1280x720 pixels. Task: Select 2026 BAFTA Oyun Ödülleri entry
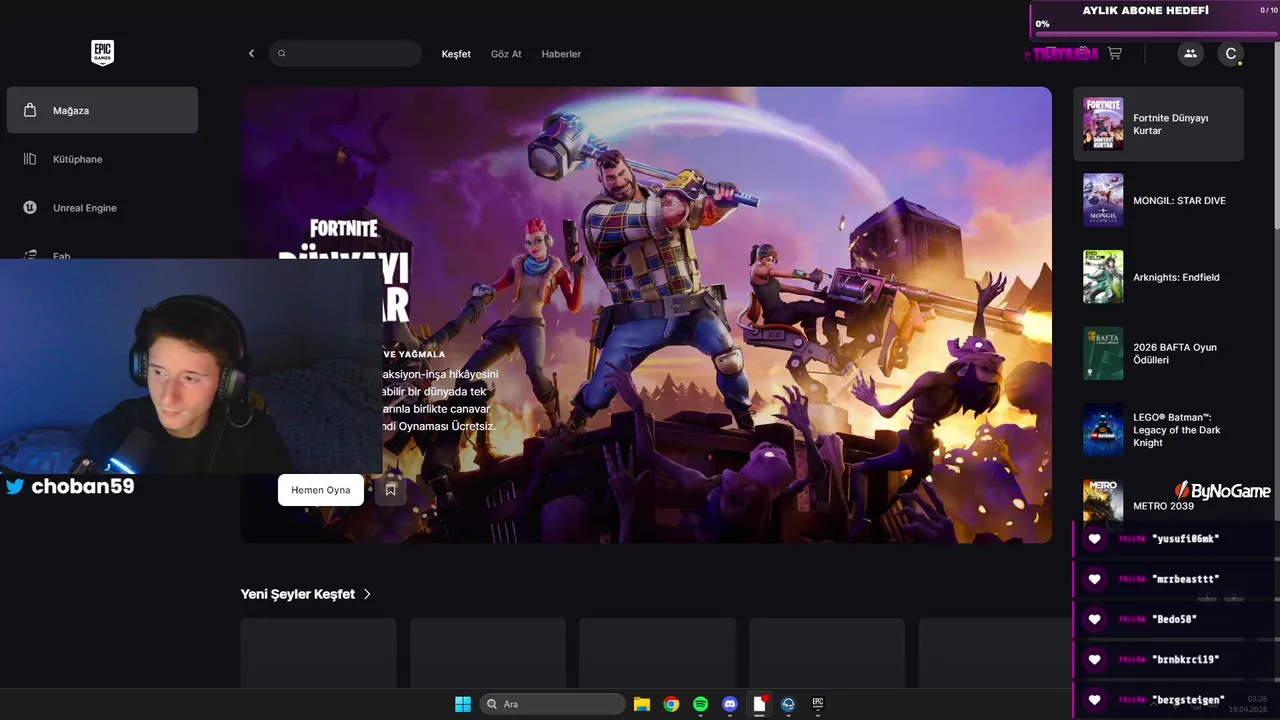pos(1158,353)
